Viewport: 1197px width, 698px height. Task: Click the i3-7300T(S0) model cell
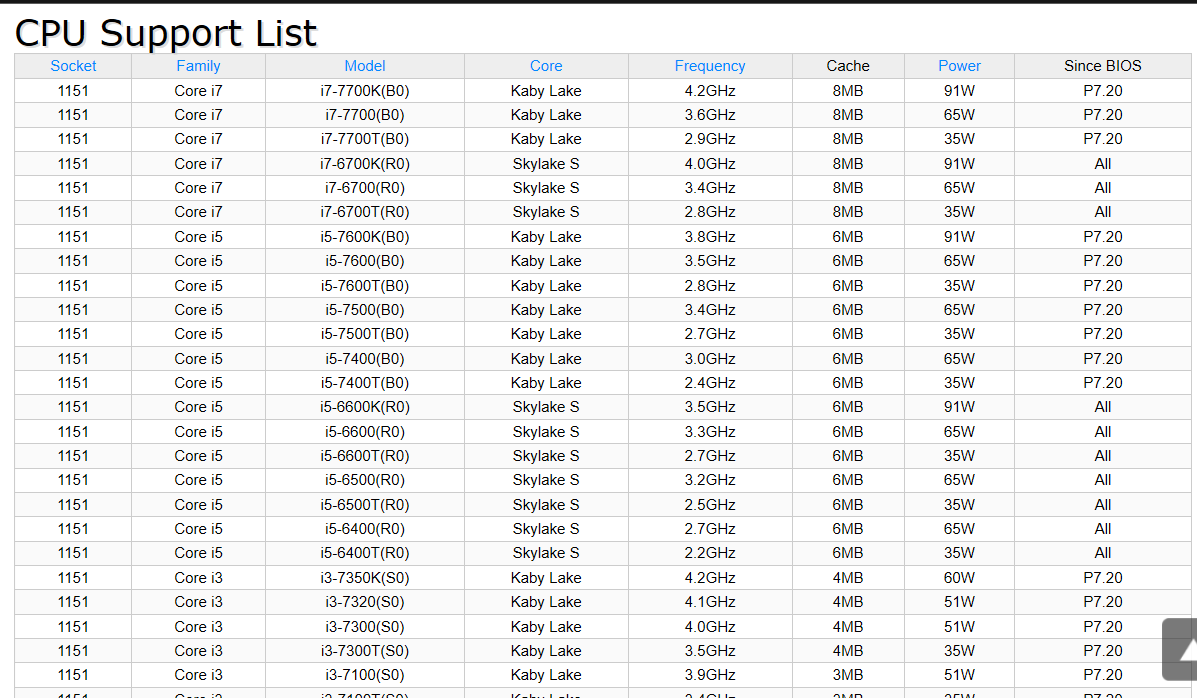point(365,651)
